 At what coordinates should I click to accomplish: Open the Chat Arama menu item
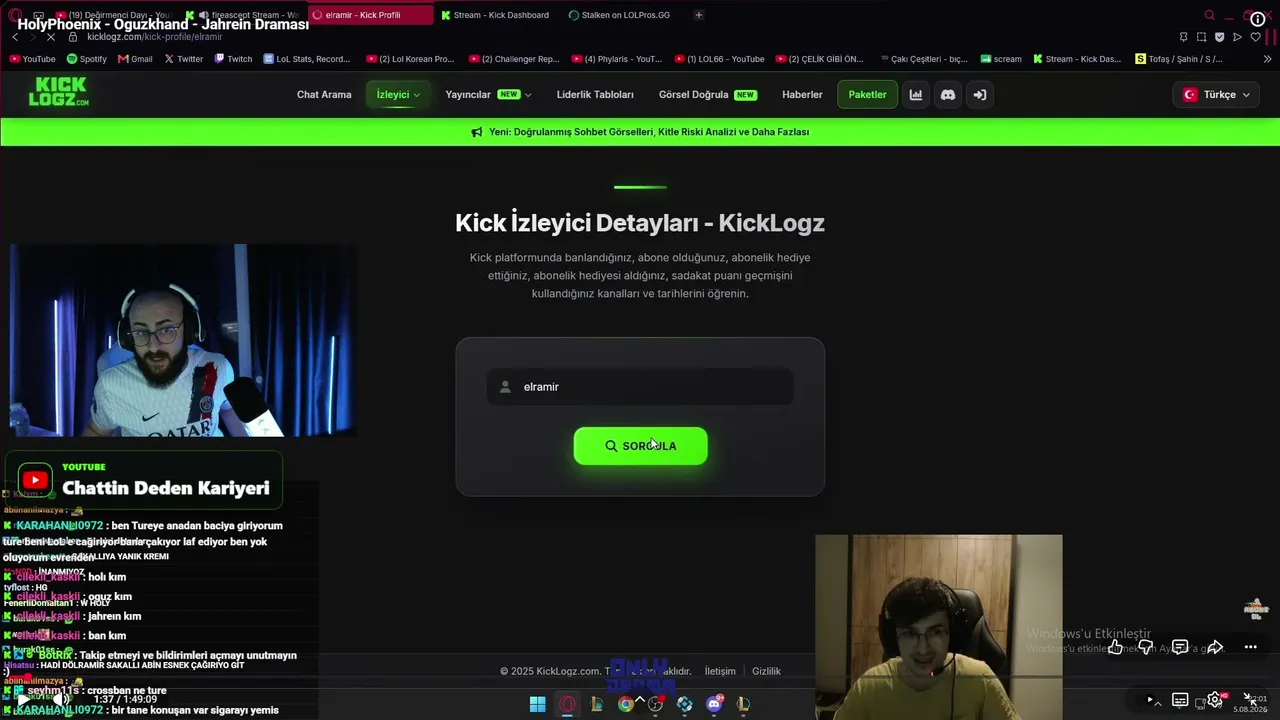(324, 95)
